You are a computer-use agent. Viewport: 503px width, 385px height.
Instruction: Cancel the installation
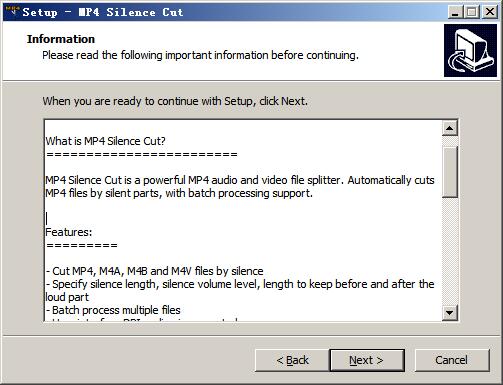452,360
